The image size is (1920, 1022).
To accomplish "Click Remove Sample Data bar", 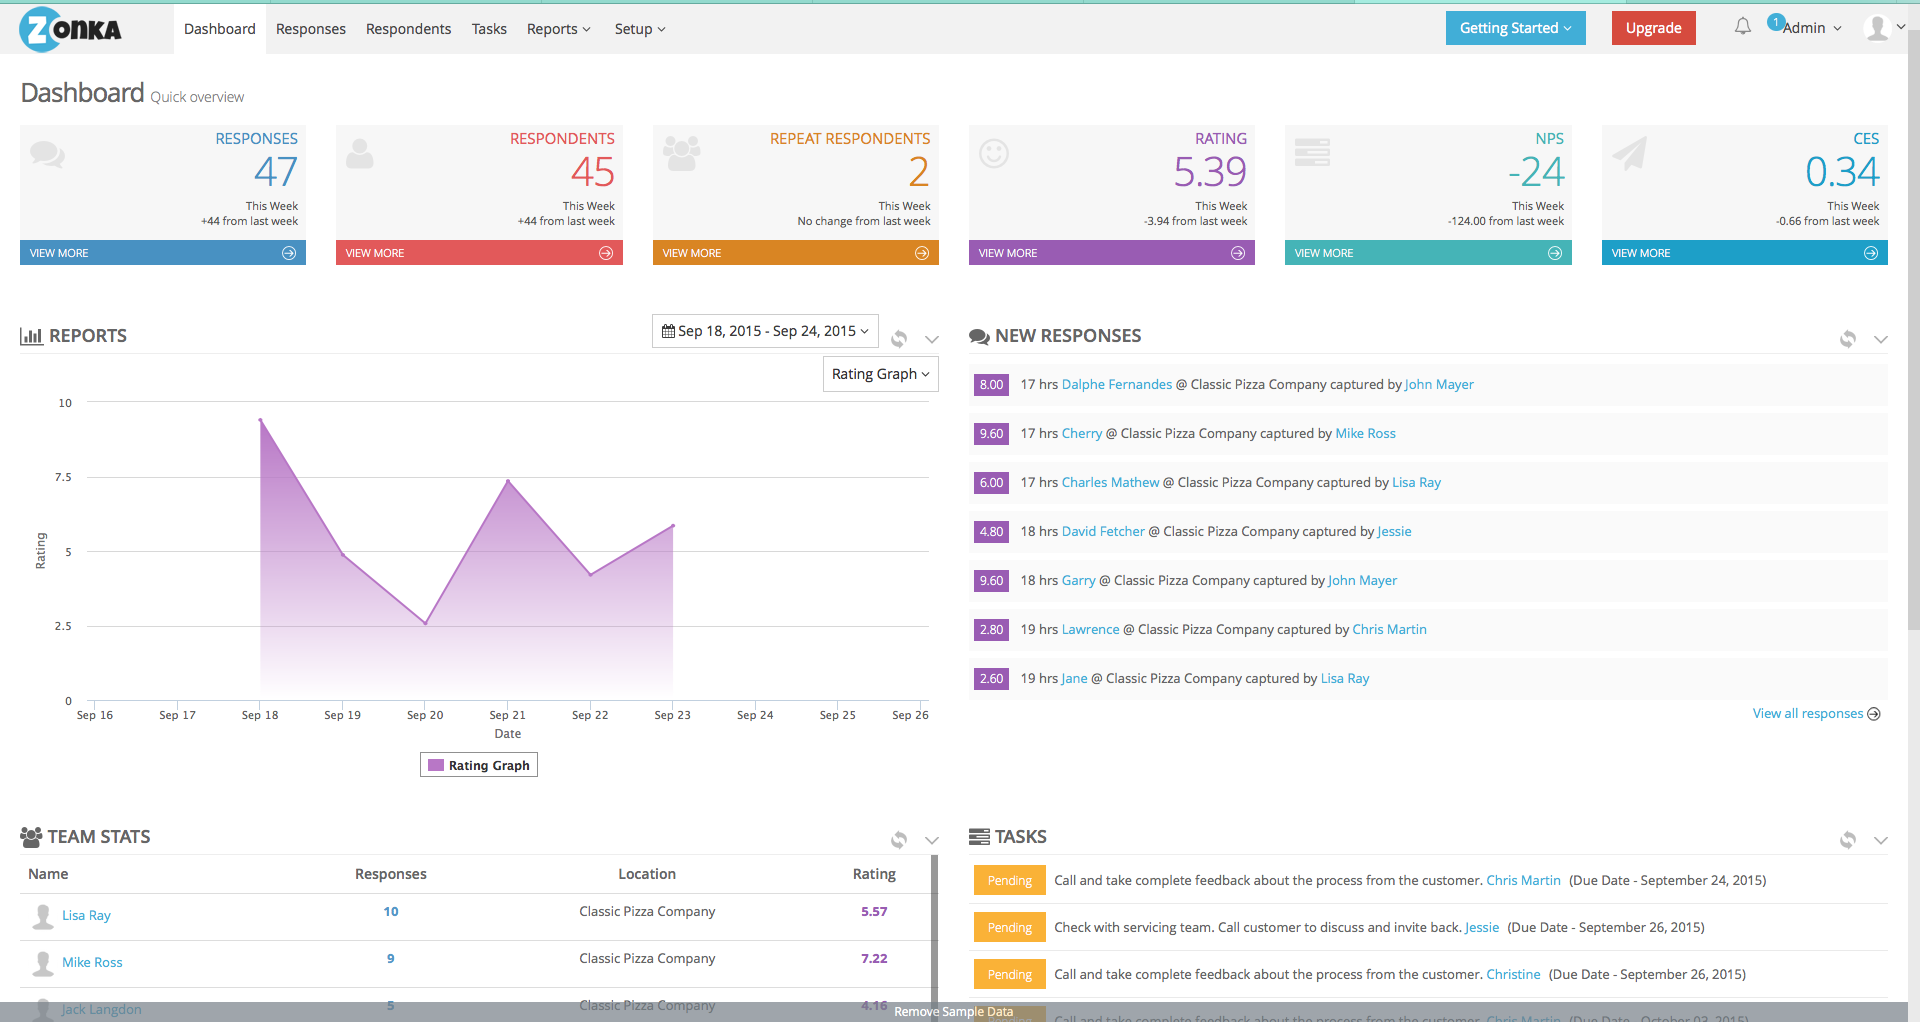I will [x=953, y=1012].
